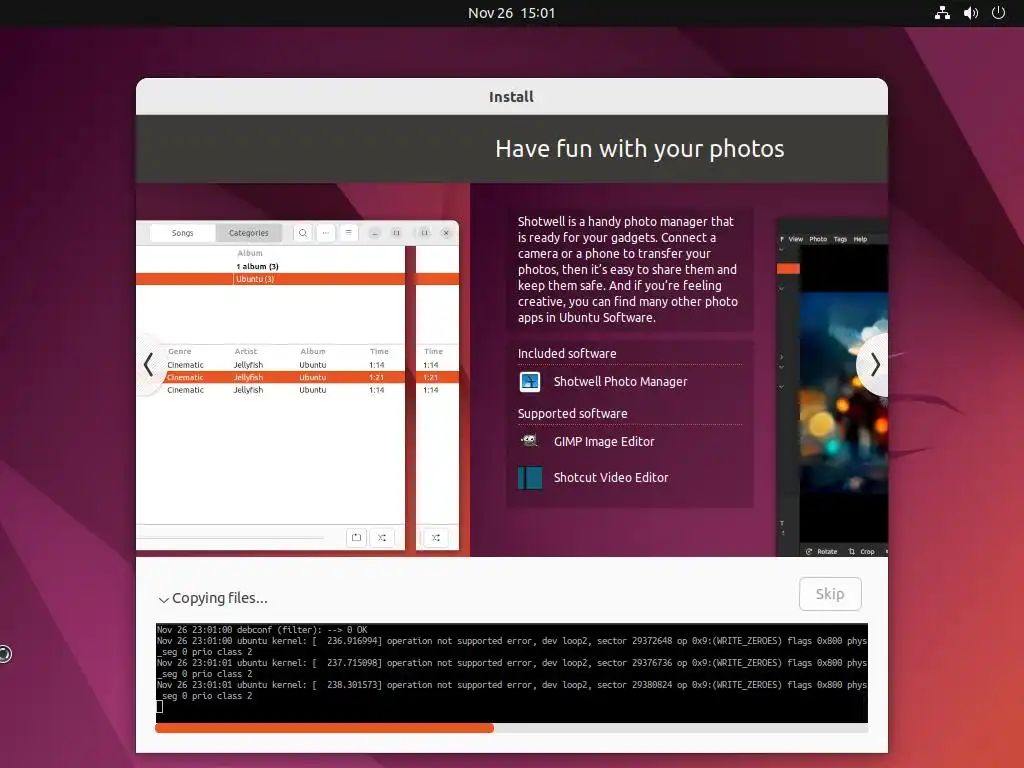
Task: Open the View menu in photo app preview
Action: pyautogui.click(x=795, y=239)
